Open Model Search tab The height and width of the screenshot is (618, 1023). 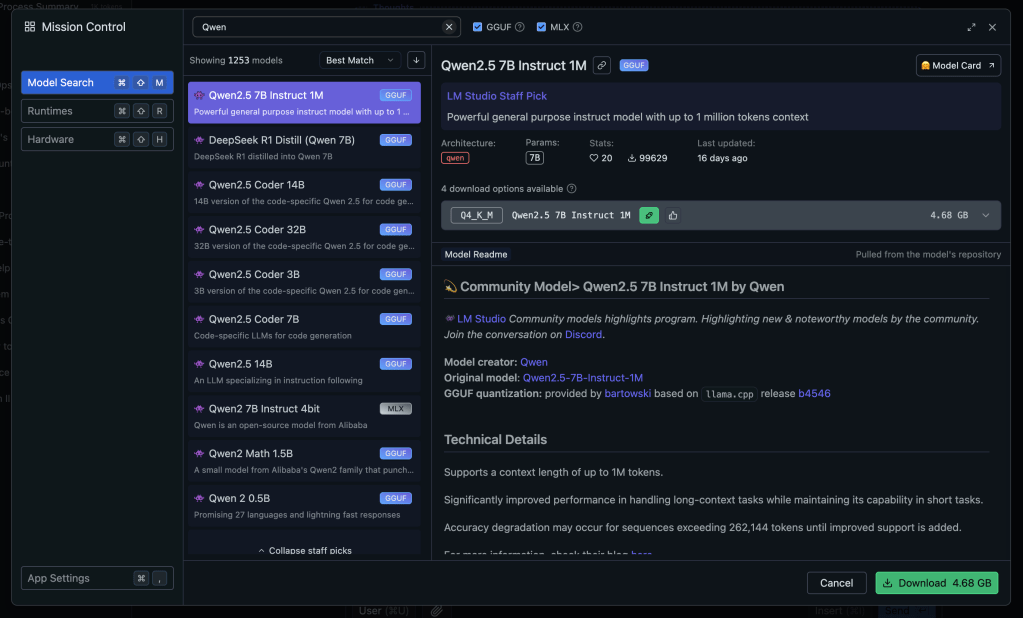pos(97,83)
